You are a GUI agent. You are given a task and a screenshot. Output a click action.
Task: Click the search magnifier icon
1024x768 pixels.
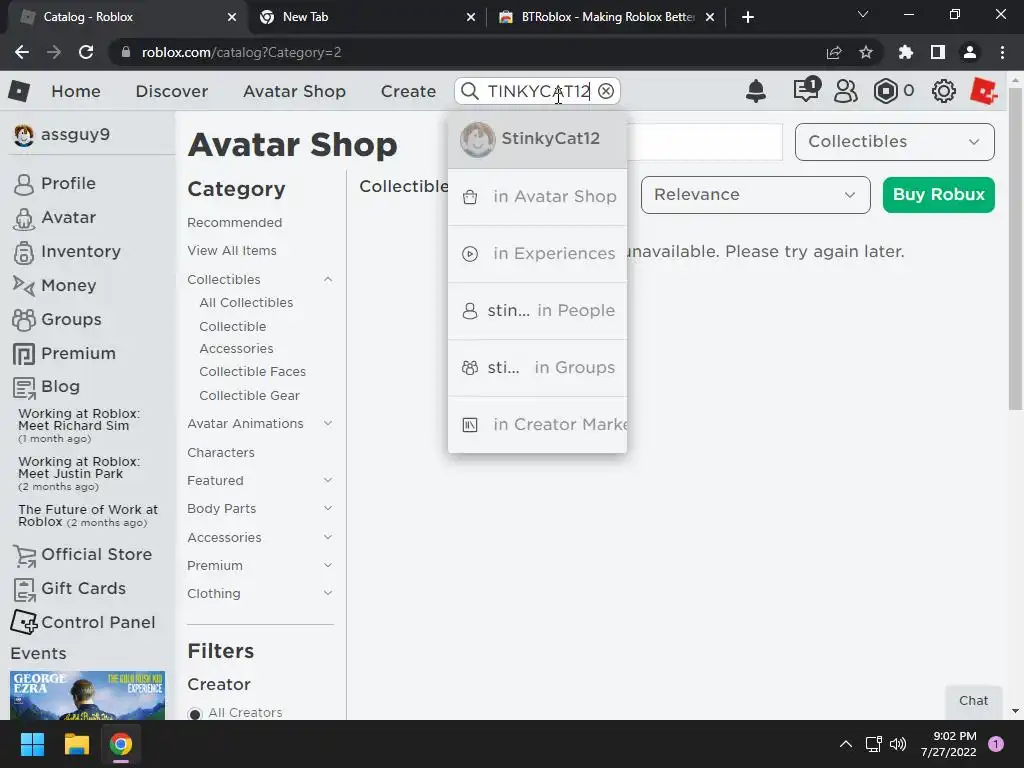click(x=470, y=91)
